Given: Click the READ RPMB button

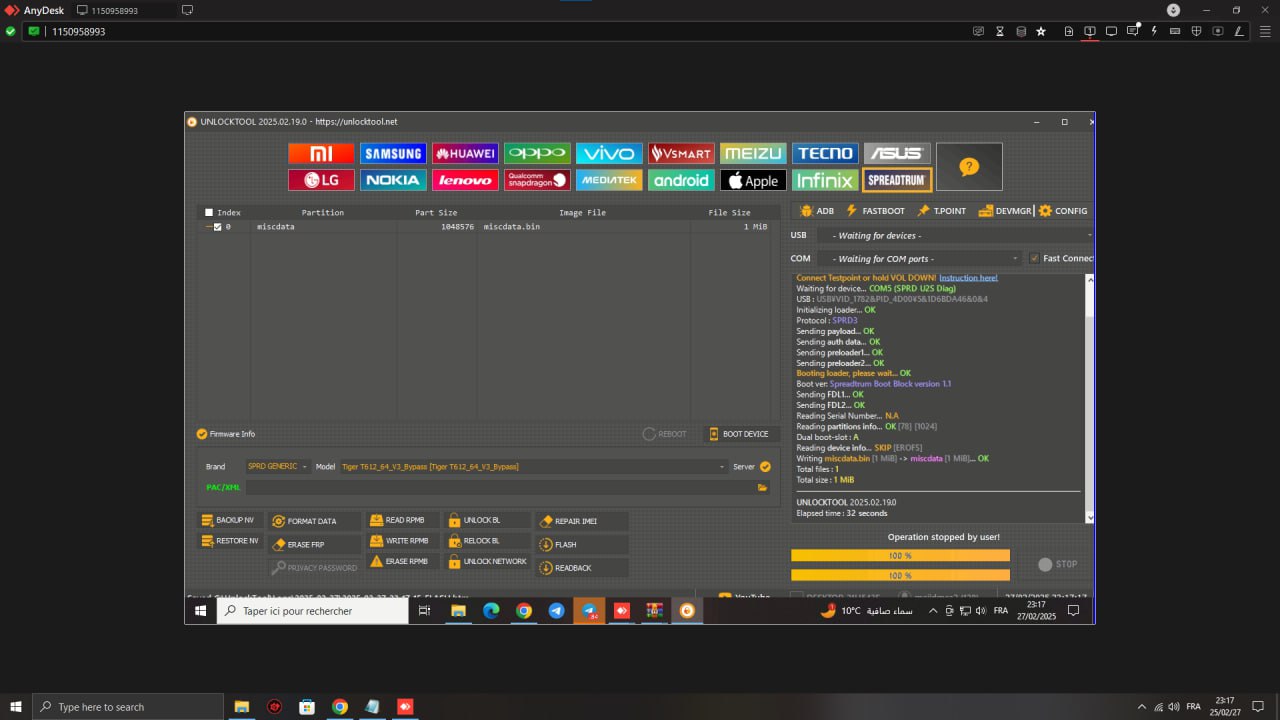Looking at the screenshot, I should coord(400,520).
